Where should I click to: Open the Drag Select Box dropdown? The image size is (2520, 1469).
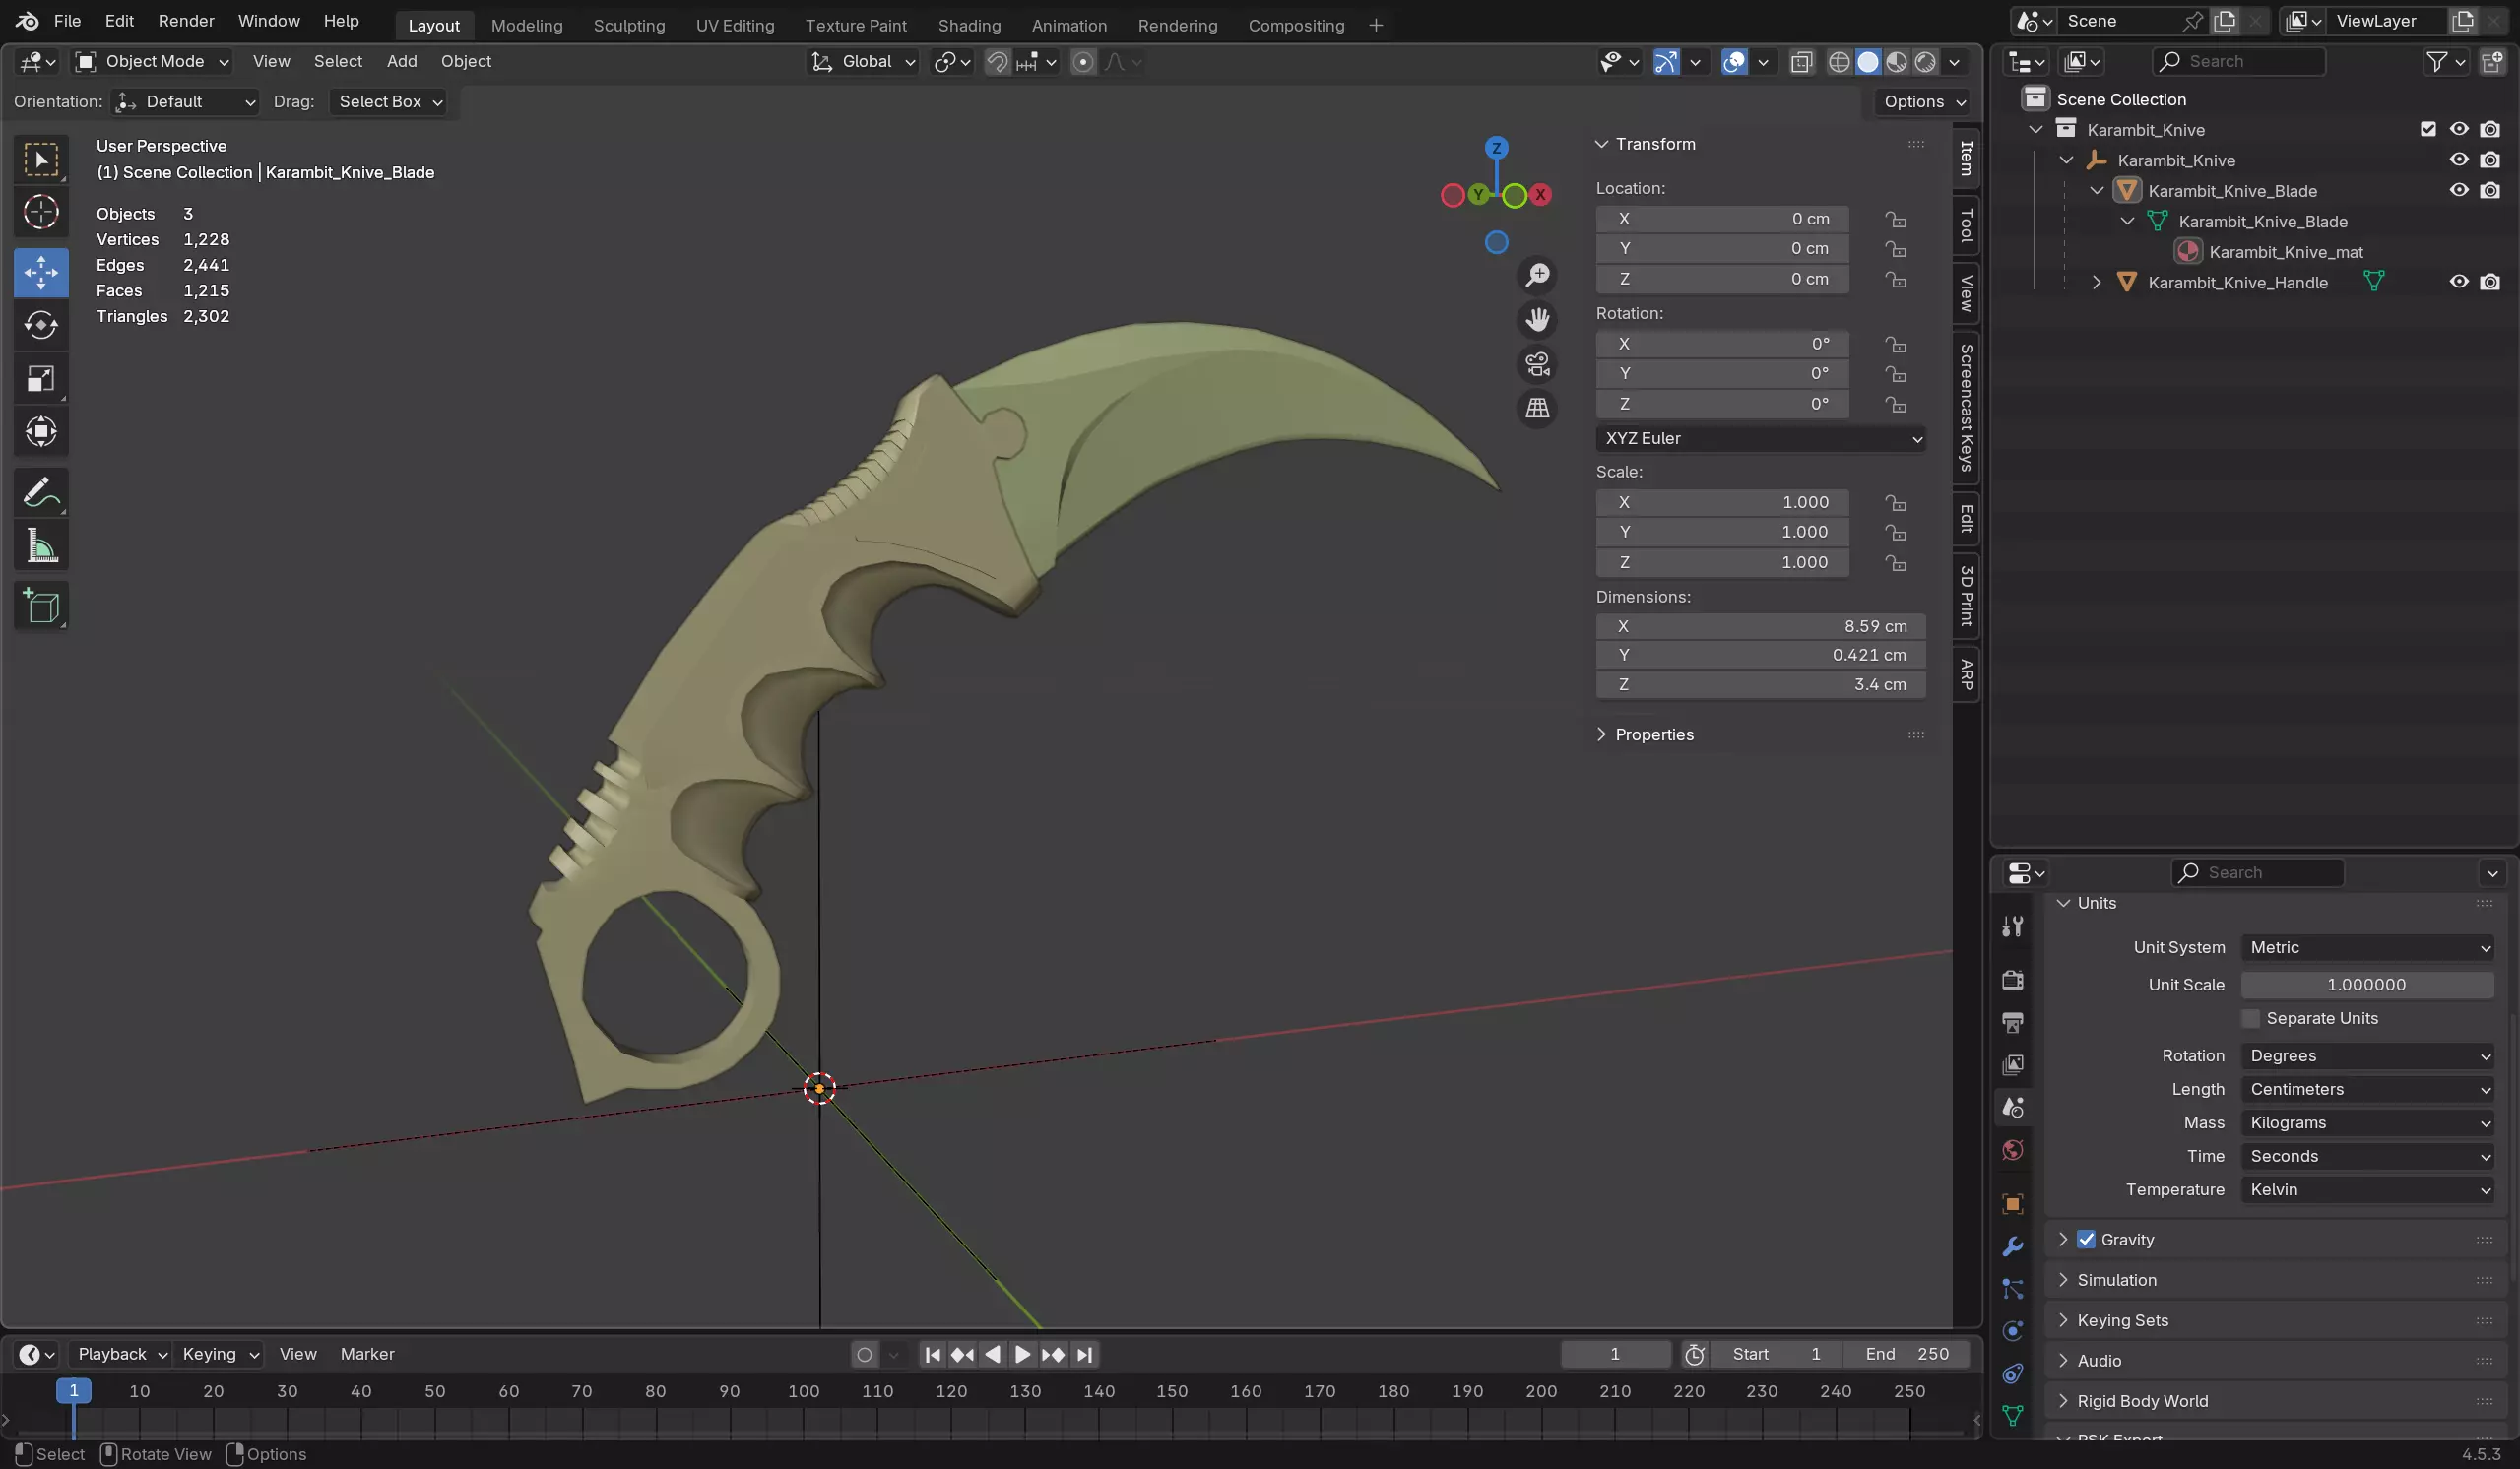tap(388, 102)
